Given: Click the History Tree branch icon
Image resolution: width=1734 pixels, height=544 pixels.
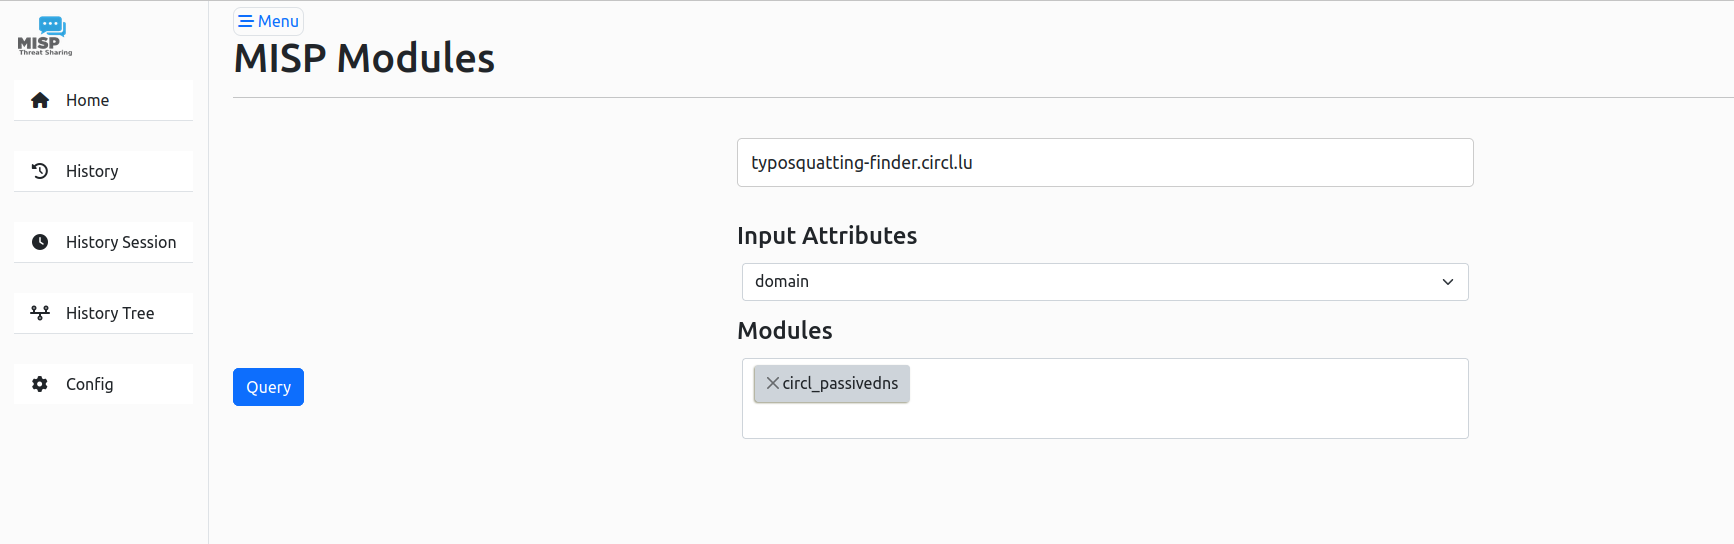Looking at the screenshot, I should click(x=40, y=313).
